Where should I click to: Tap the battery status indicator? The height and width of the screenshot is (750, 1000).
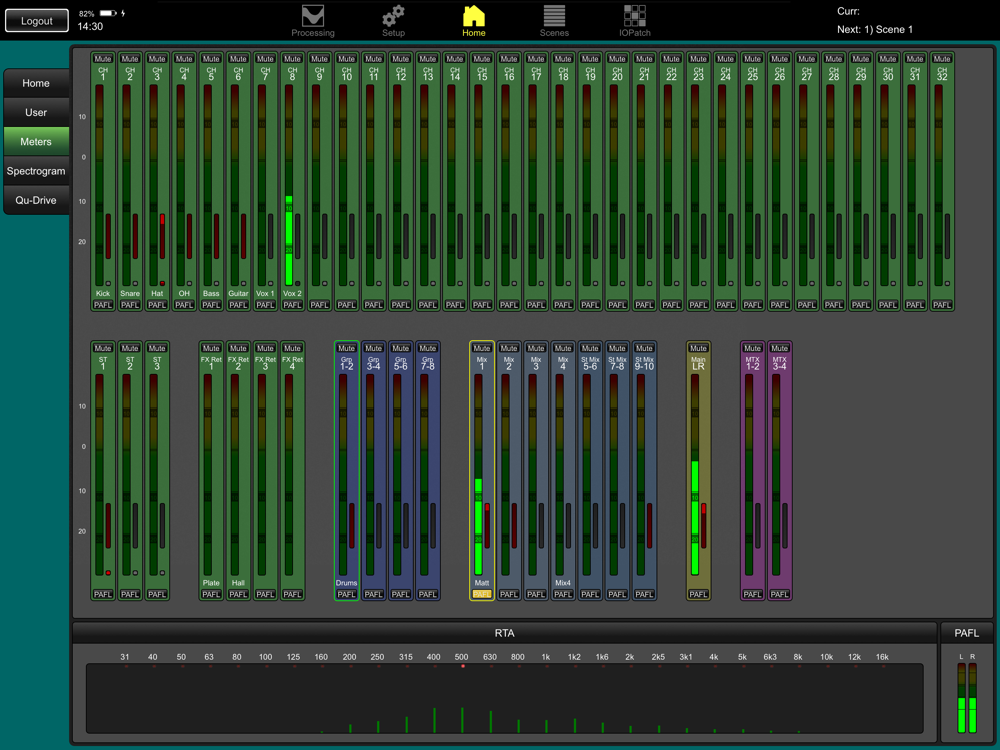[108, 13]
